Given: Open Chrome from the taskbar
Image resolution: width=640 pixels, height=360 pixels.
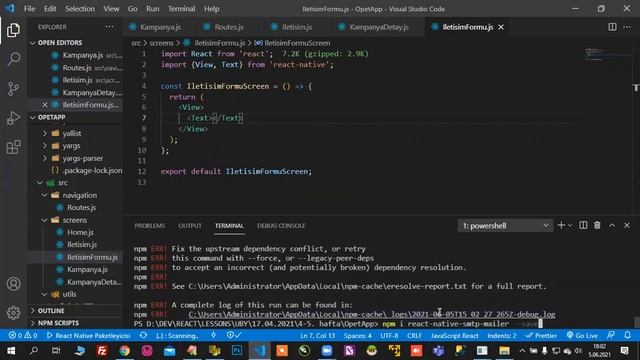Looking at the screenshot, I should (x=124, y=351).
